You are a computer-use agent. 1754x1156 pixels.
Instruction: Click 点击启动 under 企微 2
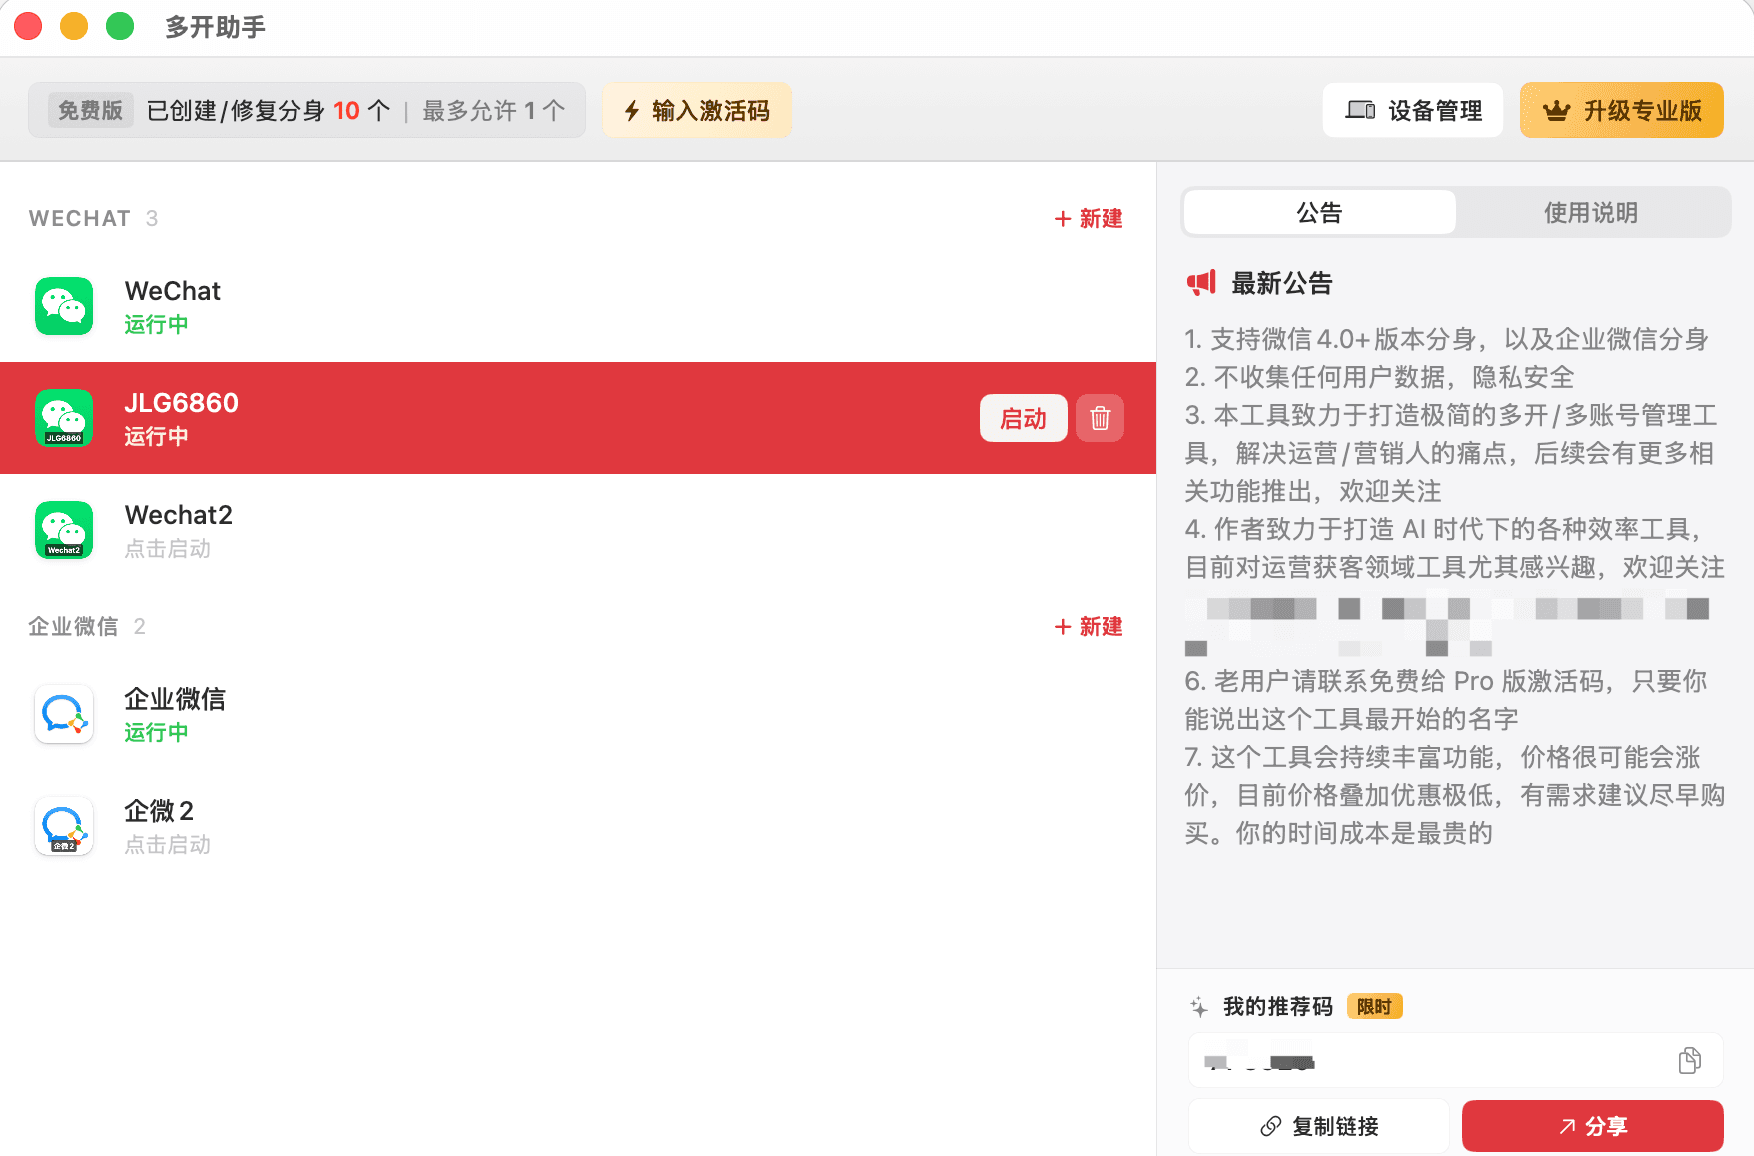pos(168,844)
